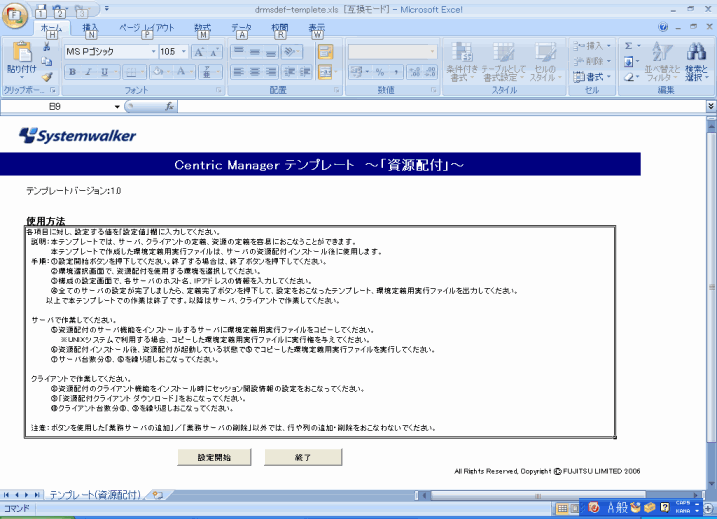
Task: Click the Cut scissors icon
Action: (46, 46)
